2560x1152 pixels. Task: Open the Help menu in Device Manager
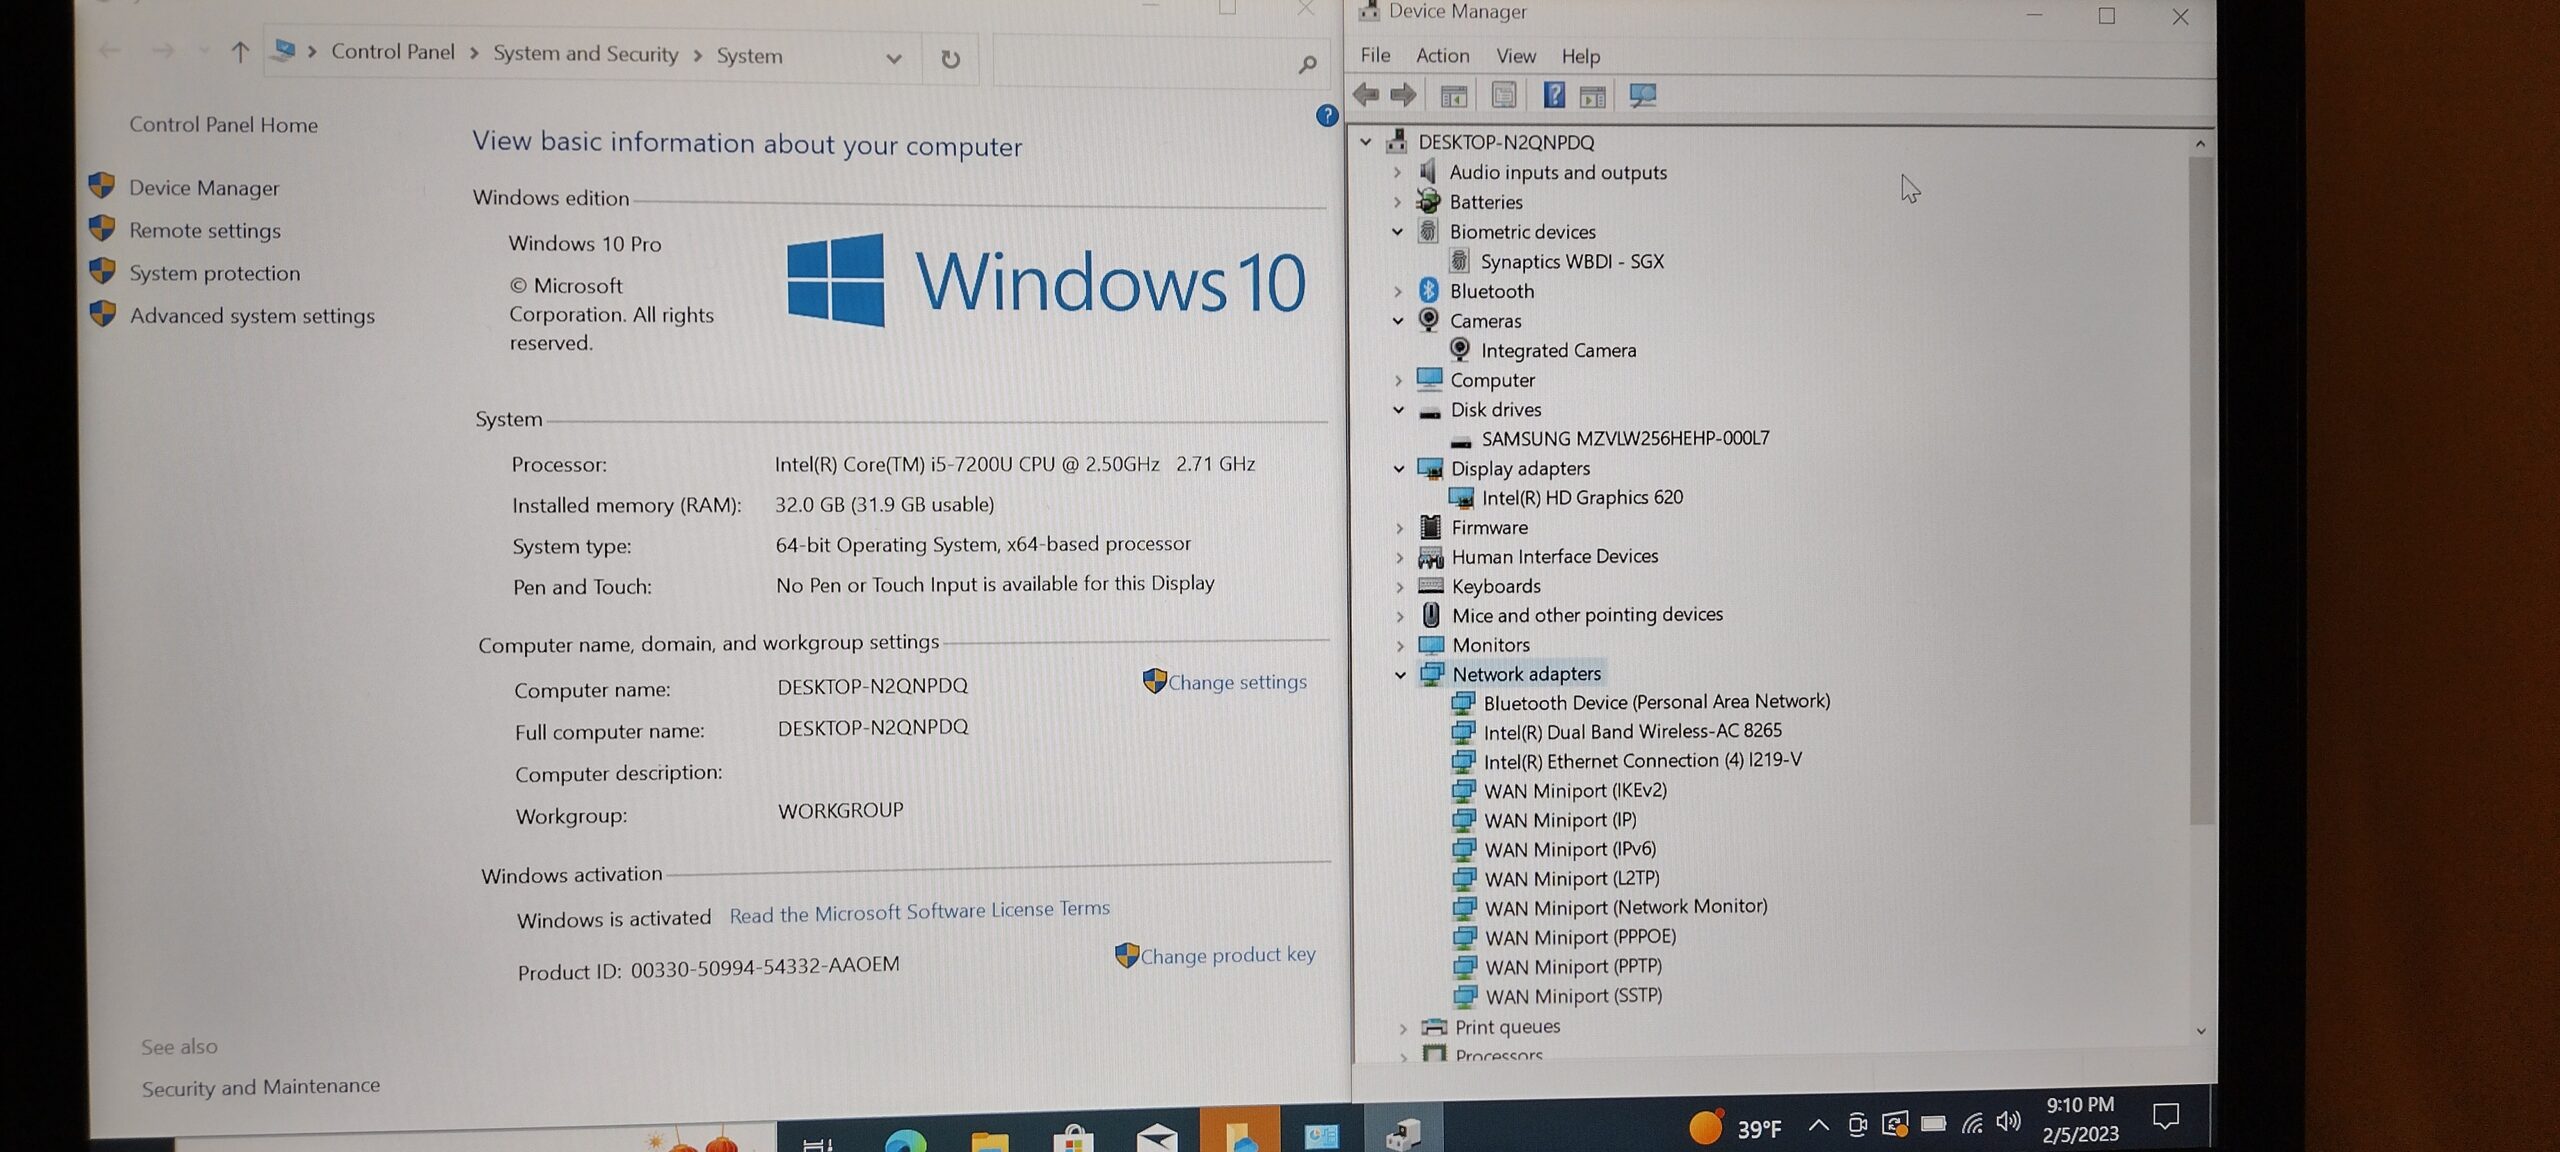pyautogui.click(x=1581, y=57)
